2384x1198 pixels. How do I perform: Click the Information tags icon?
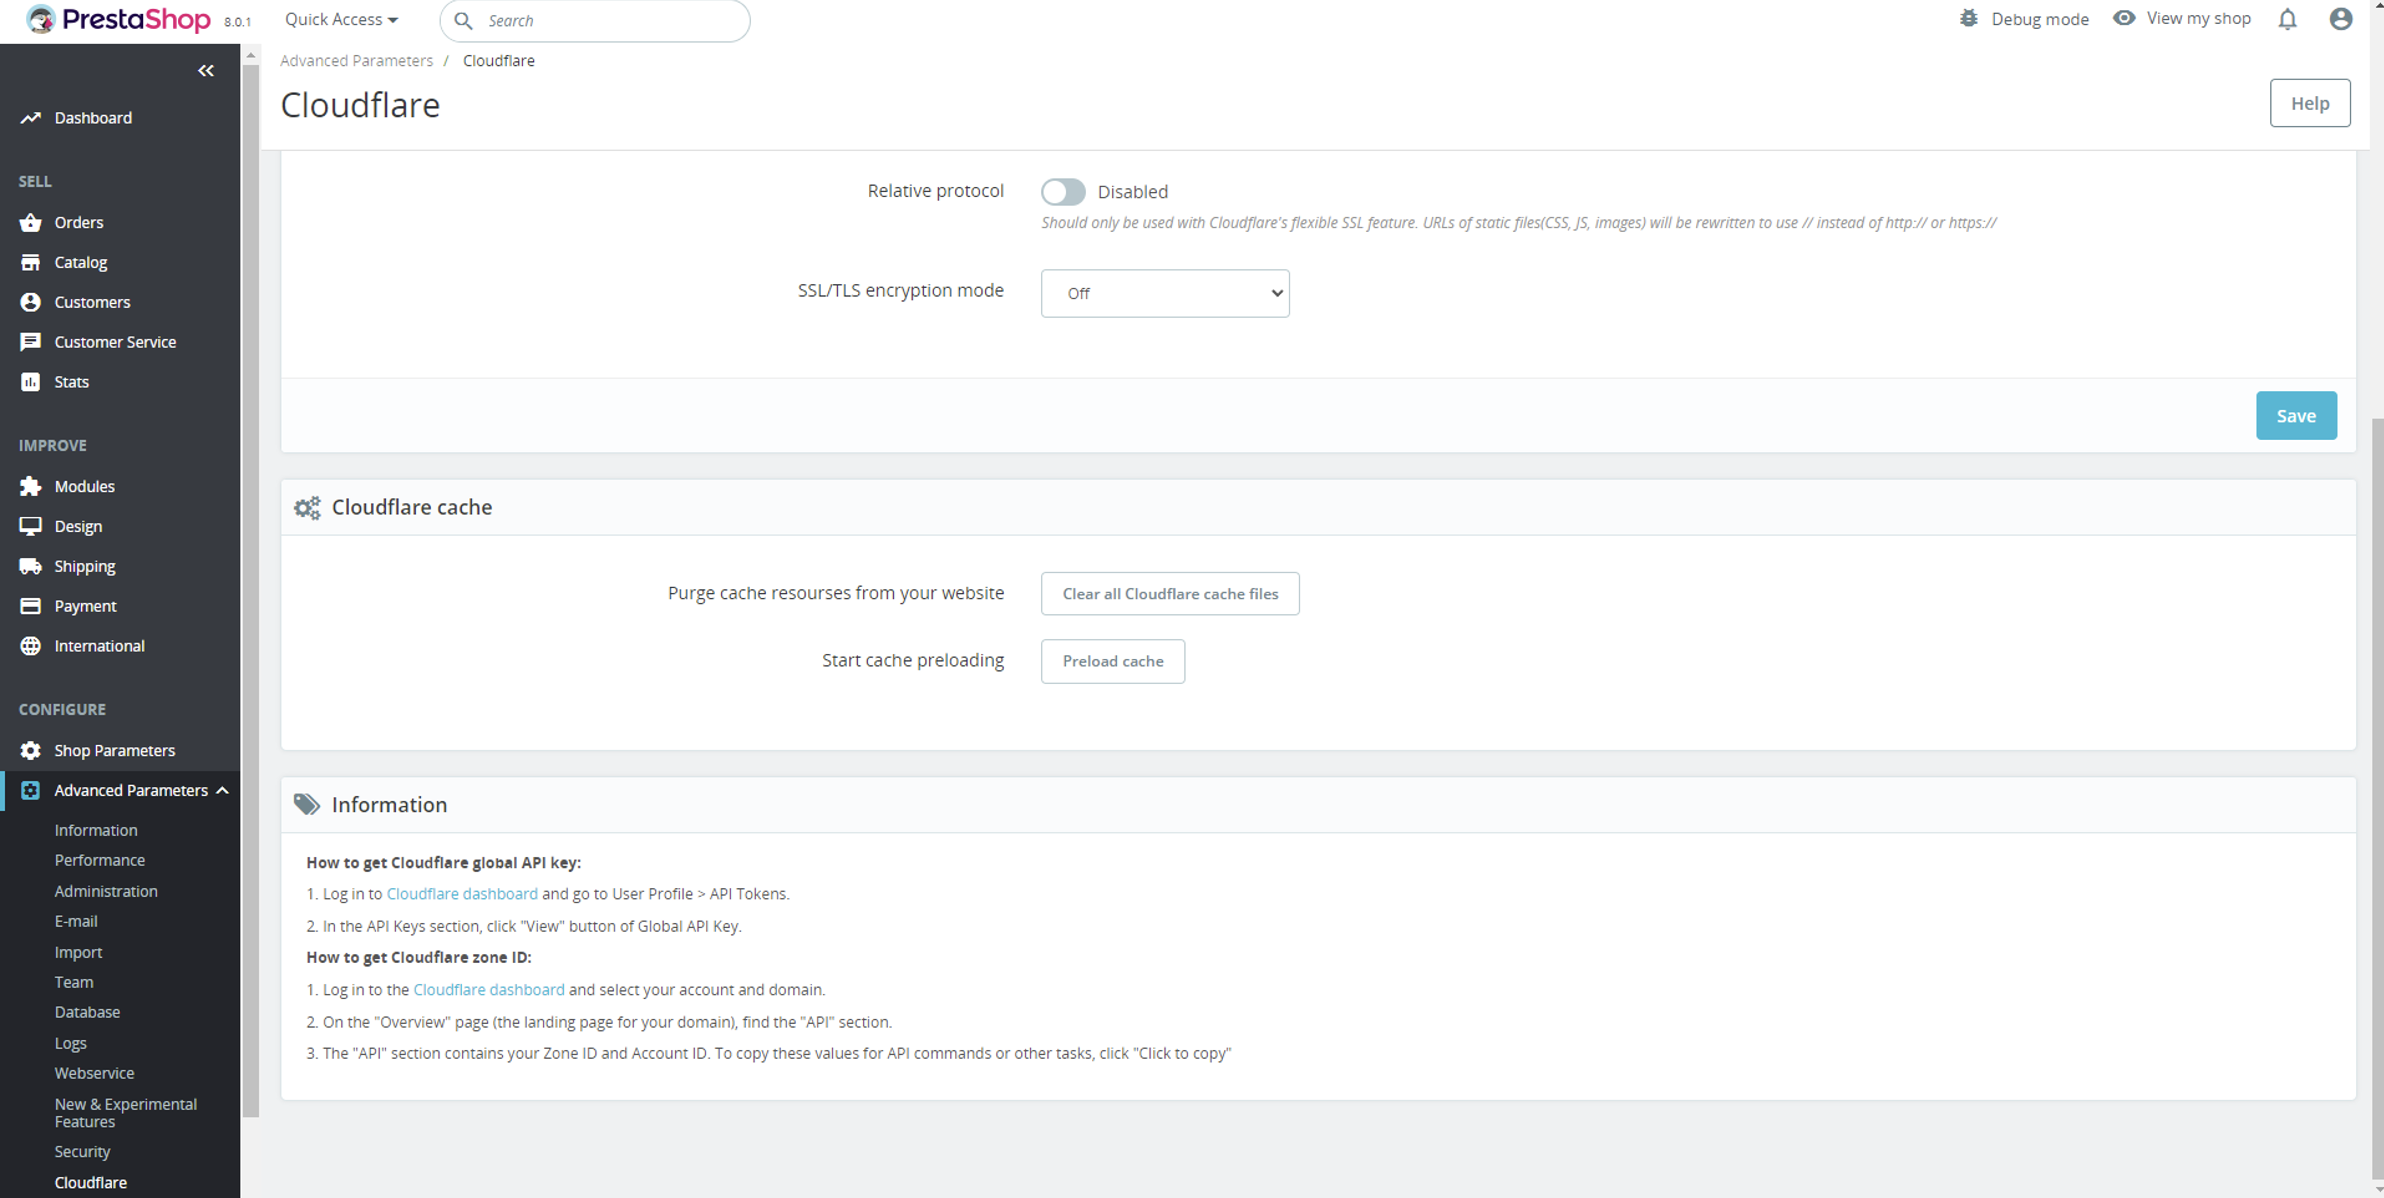(307, 805)
